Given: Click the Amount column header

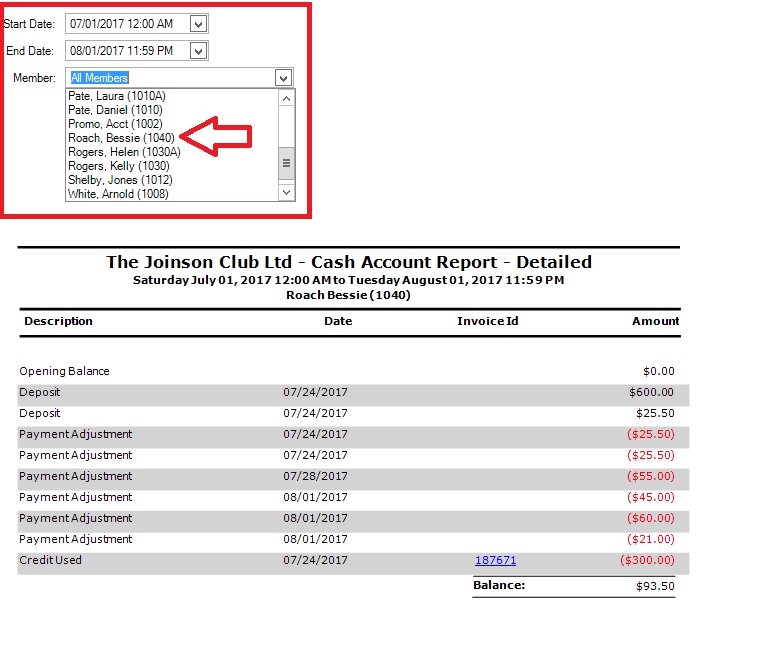Looking at the screenshot, I should point(655,321).
